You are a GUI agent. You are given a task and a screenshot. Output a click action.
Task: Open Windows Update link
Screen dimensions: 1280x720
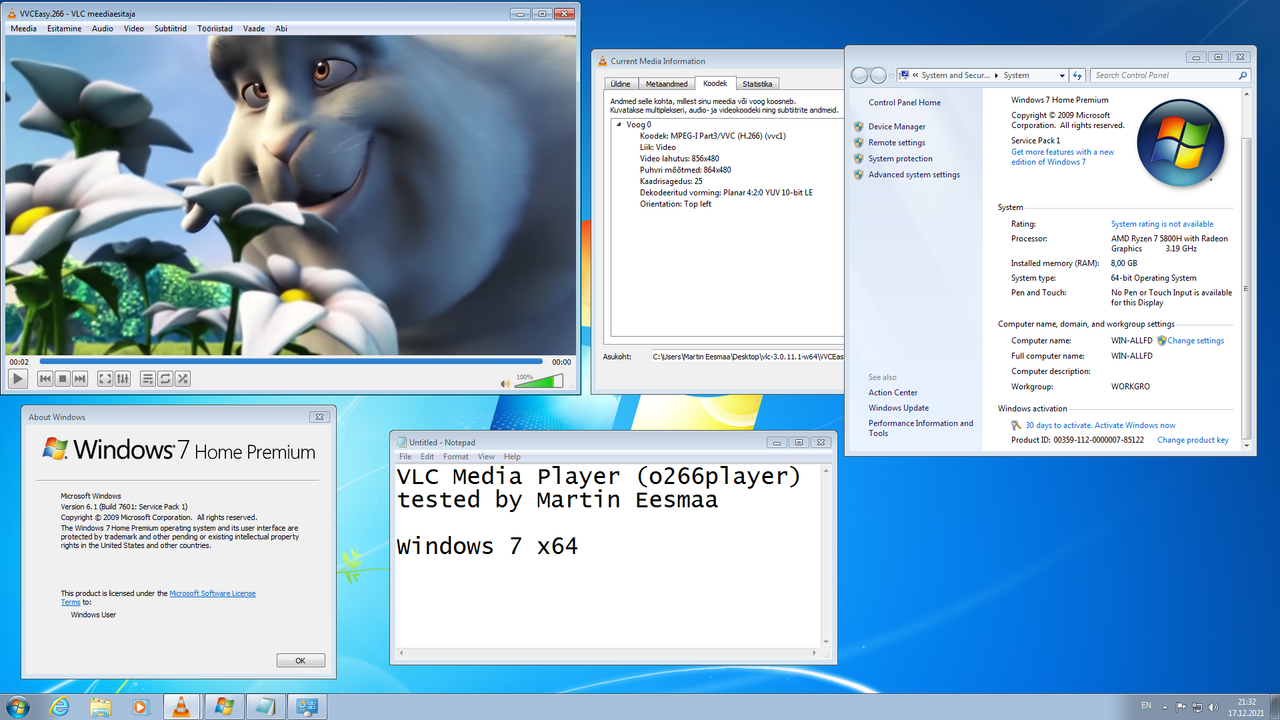tap(898, 408)
